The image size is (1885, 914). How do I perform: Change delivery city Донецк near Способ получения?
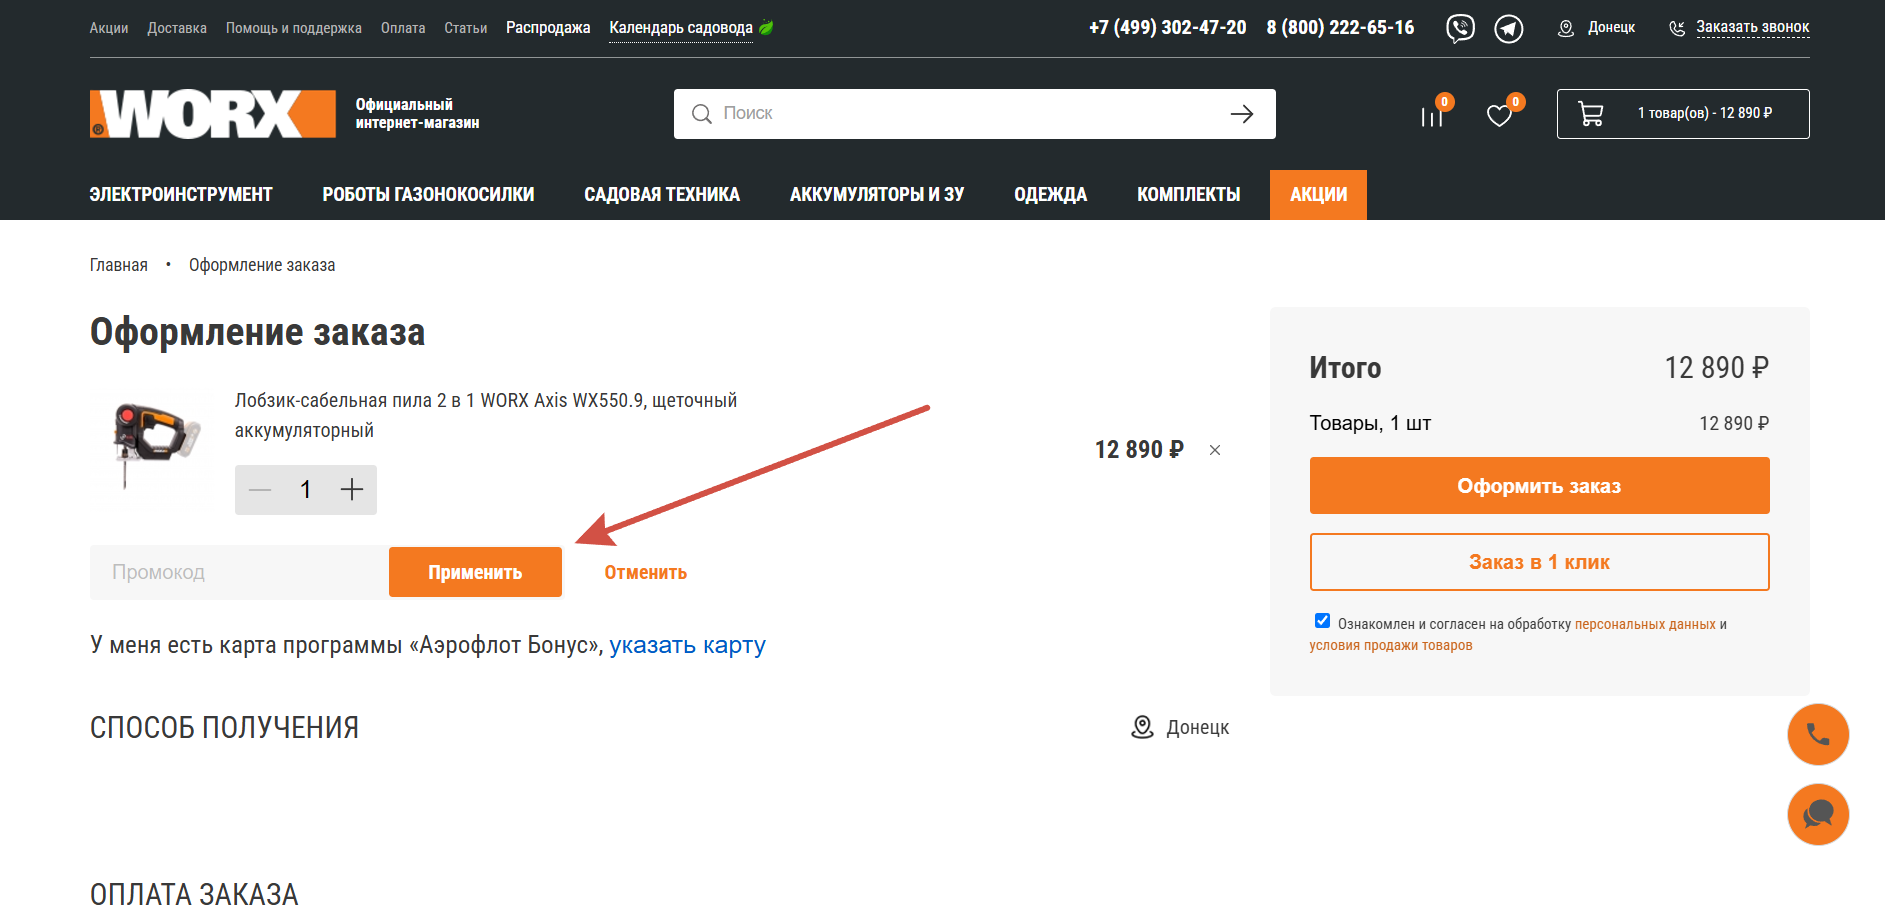1198,728
